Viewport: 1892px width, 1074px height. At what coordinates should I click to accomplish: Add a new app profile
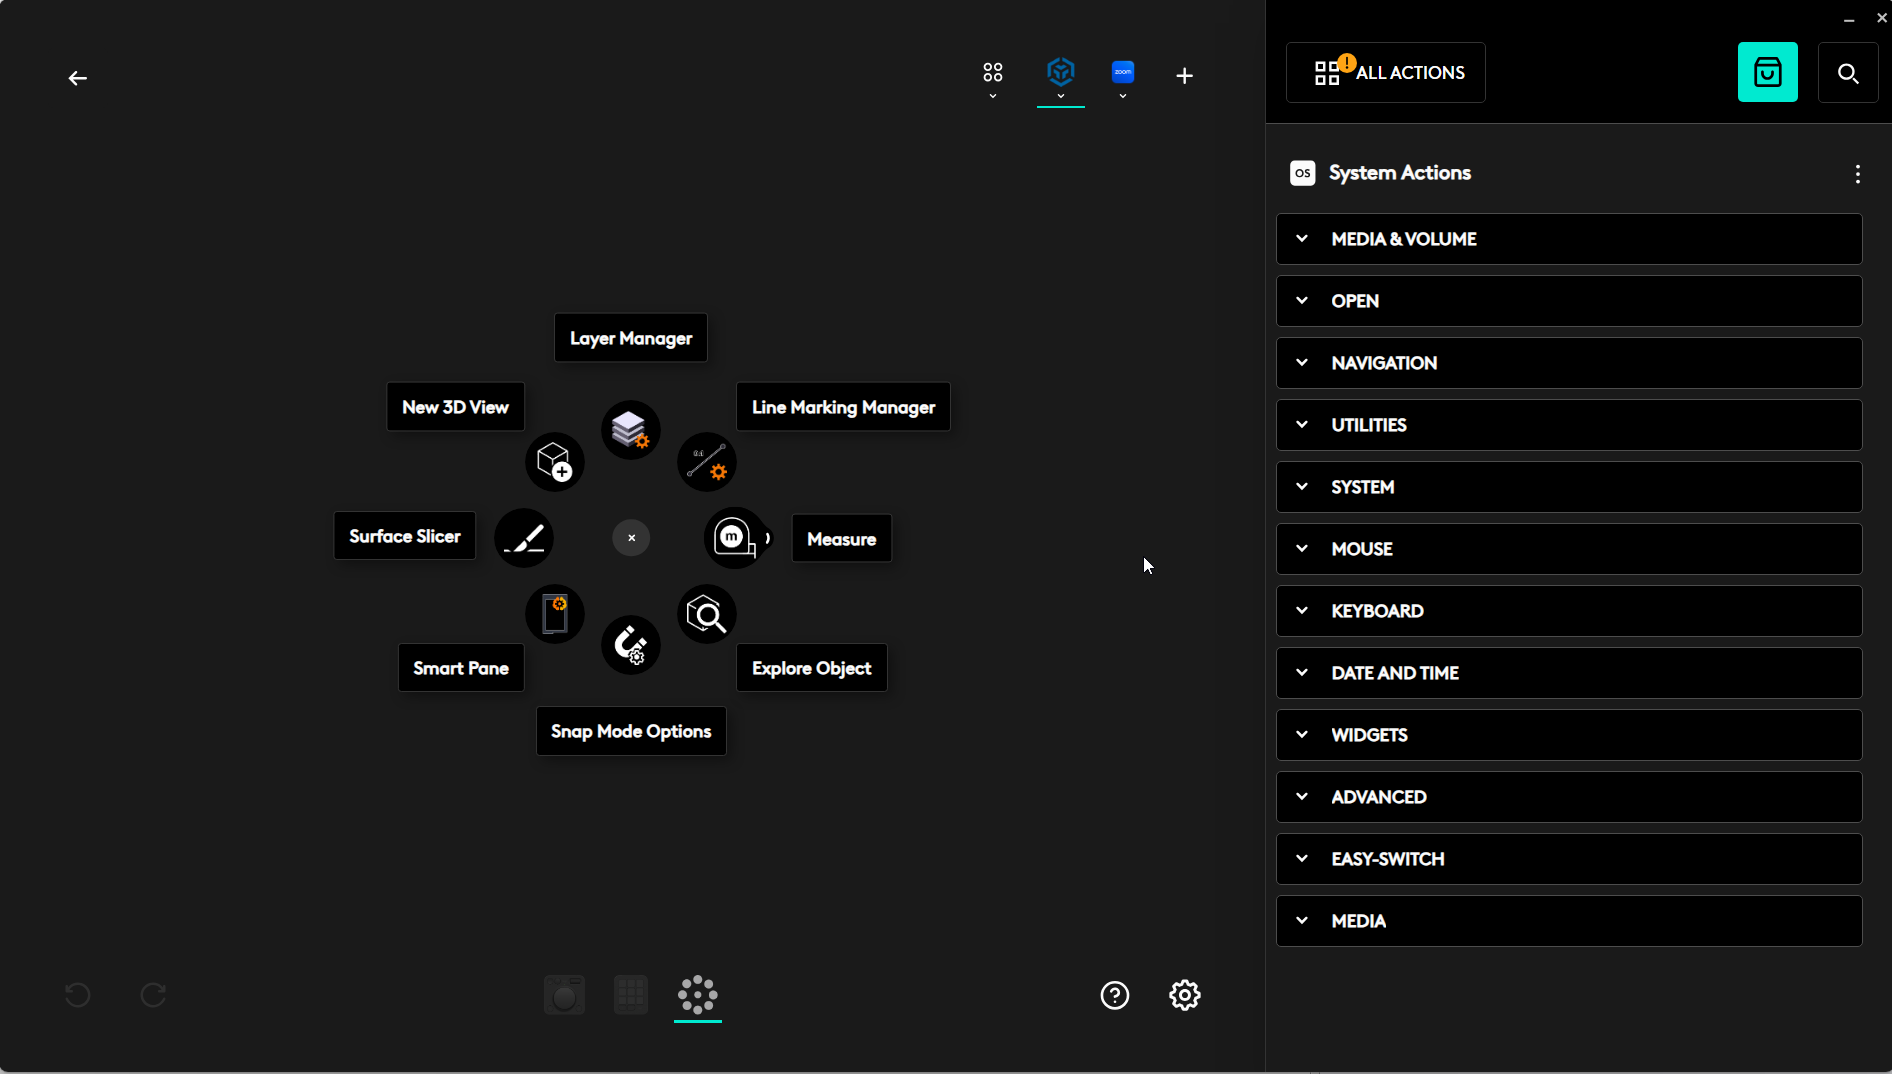(1184, 76)
